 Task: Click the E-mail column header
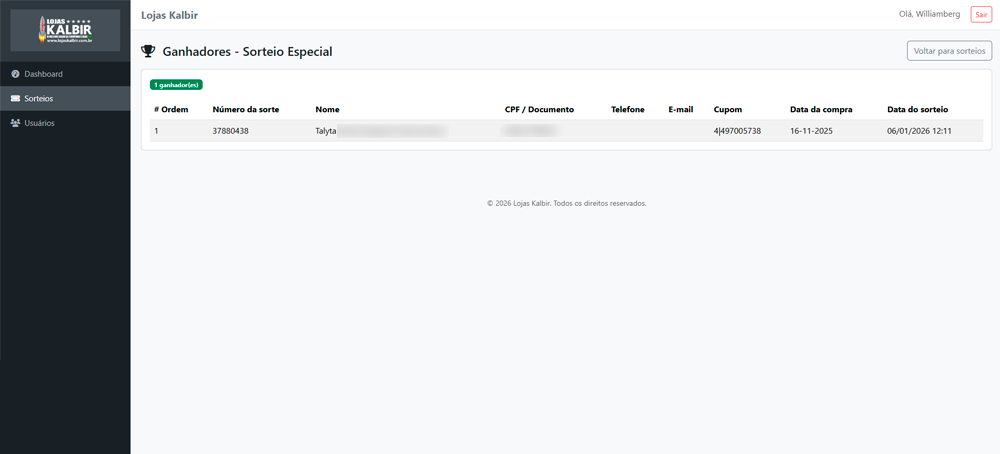tap(680, 110)
